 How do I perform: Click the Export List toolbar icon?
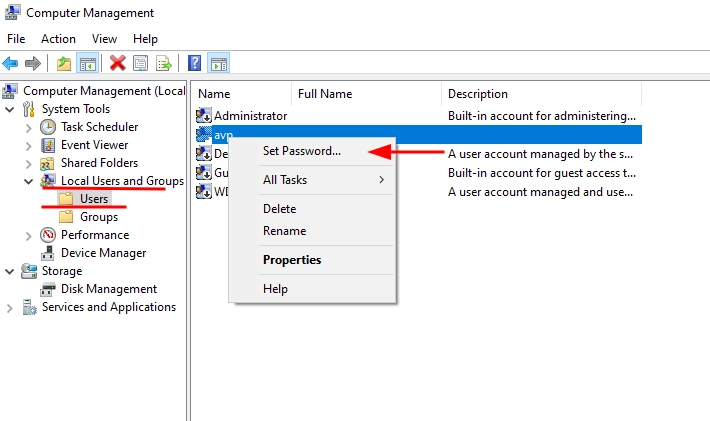pyautogui.click(x=163, y=63)
